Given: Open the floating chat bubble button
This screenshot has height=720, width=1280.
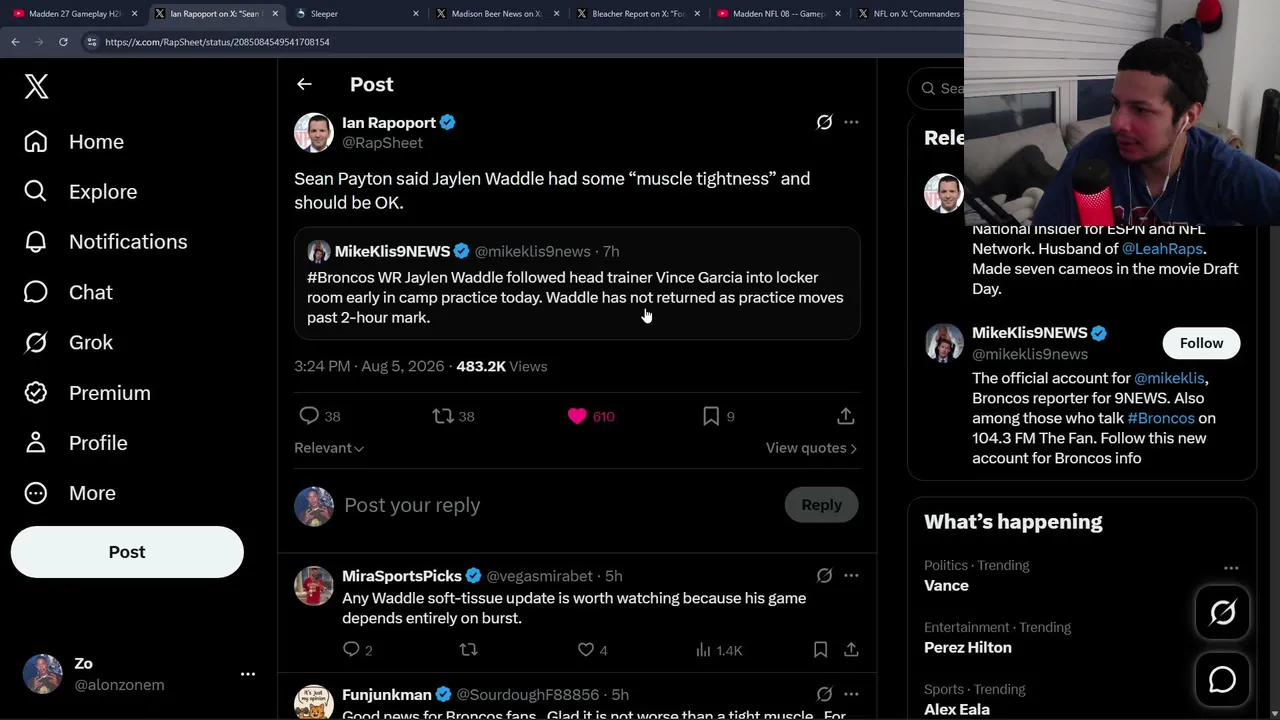Looking at the screenshot, I should tap(1222, 680).
